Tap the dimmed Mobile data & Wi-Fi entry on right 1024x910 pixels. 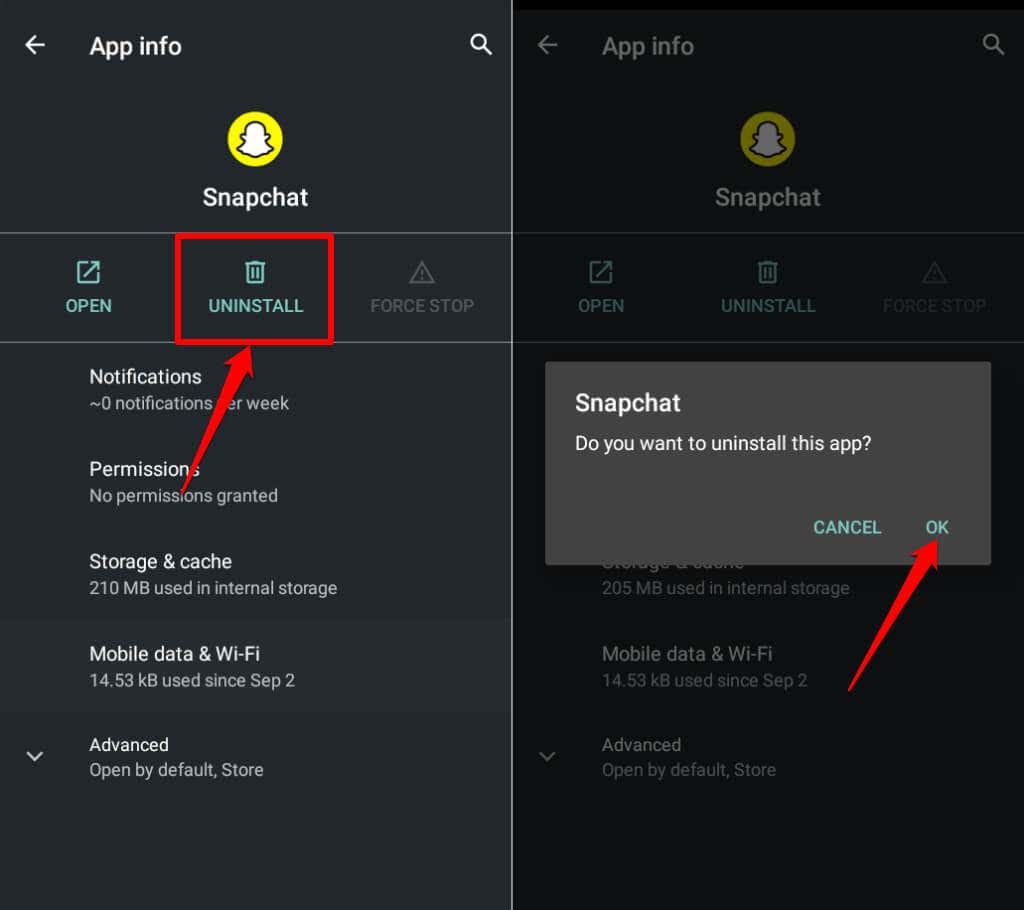(x=704, y=666)
